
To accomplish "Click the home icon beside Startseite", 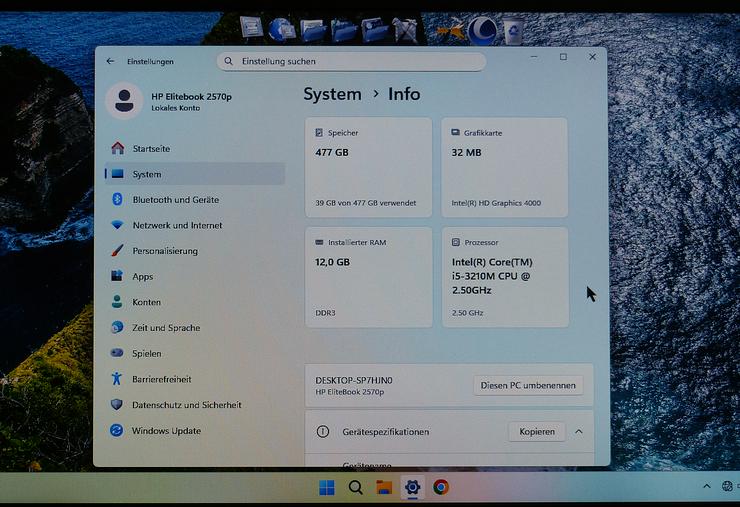I will [x=118, y=148].
